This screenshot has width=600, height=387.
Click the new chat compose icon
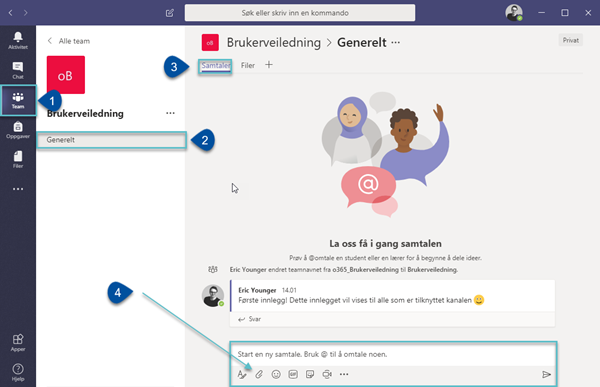[x=170, y=13]
